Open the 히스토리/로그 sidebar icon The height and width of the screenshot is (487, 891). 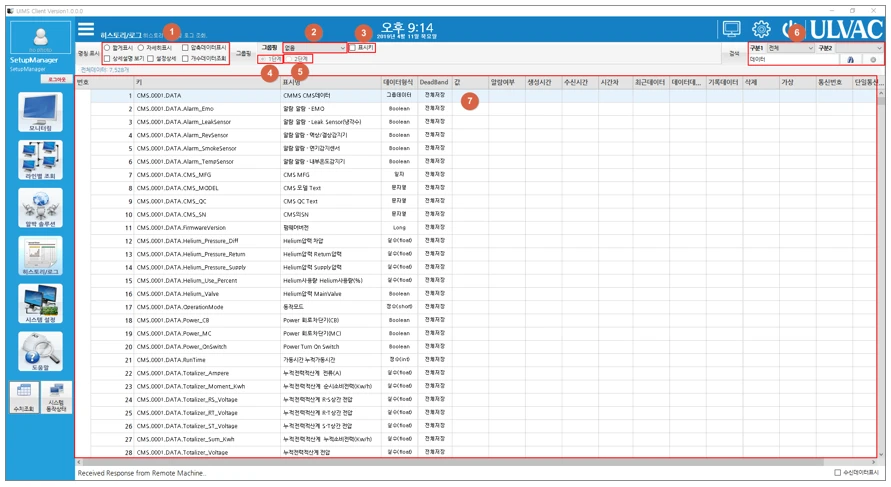(40, 256)
